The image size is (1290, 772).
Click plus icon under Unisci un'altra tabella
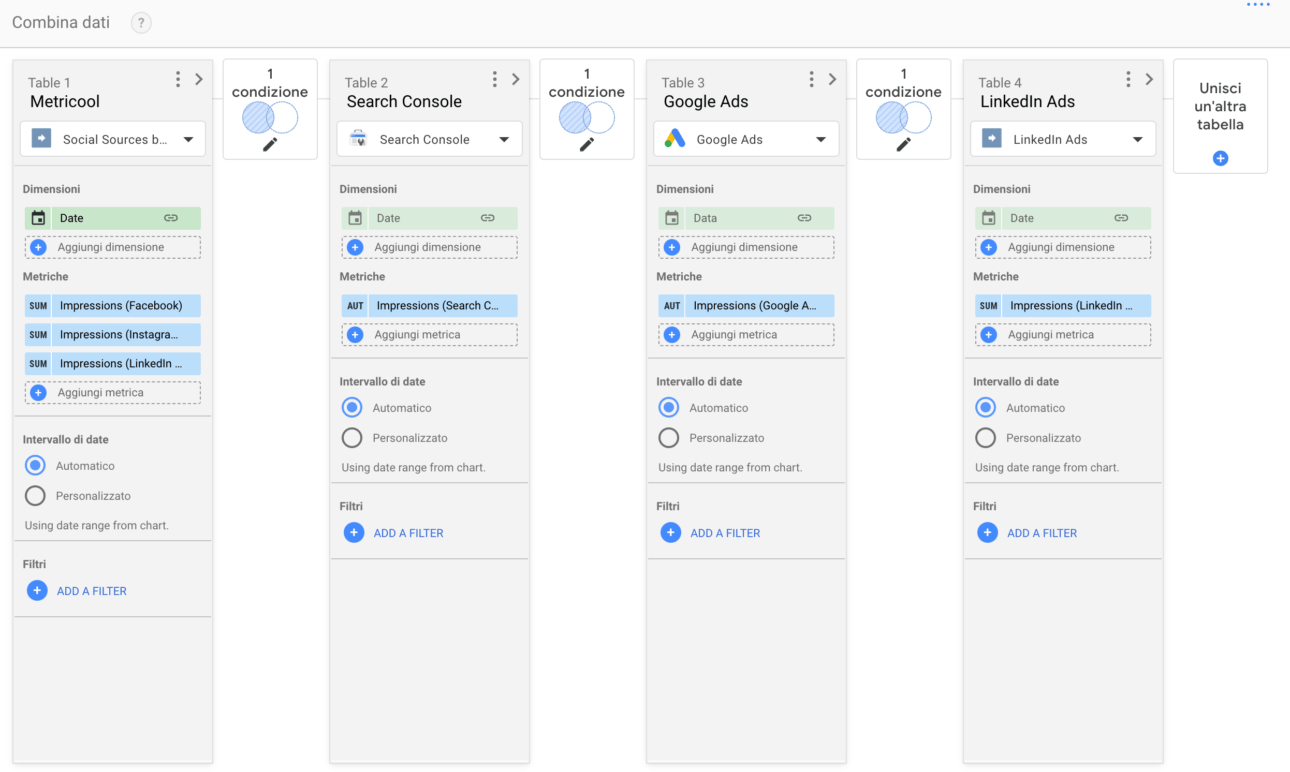(1220, 158)
